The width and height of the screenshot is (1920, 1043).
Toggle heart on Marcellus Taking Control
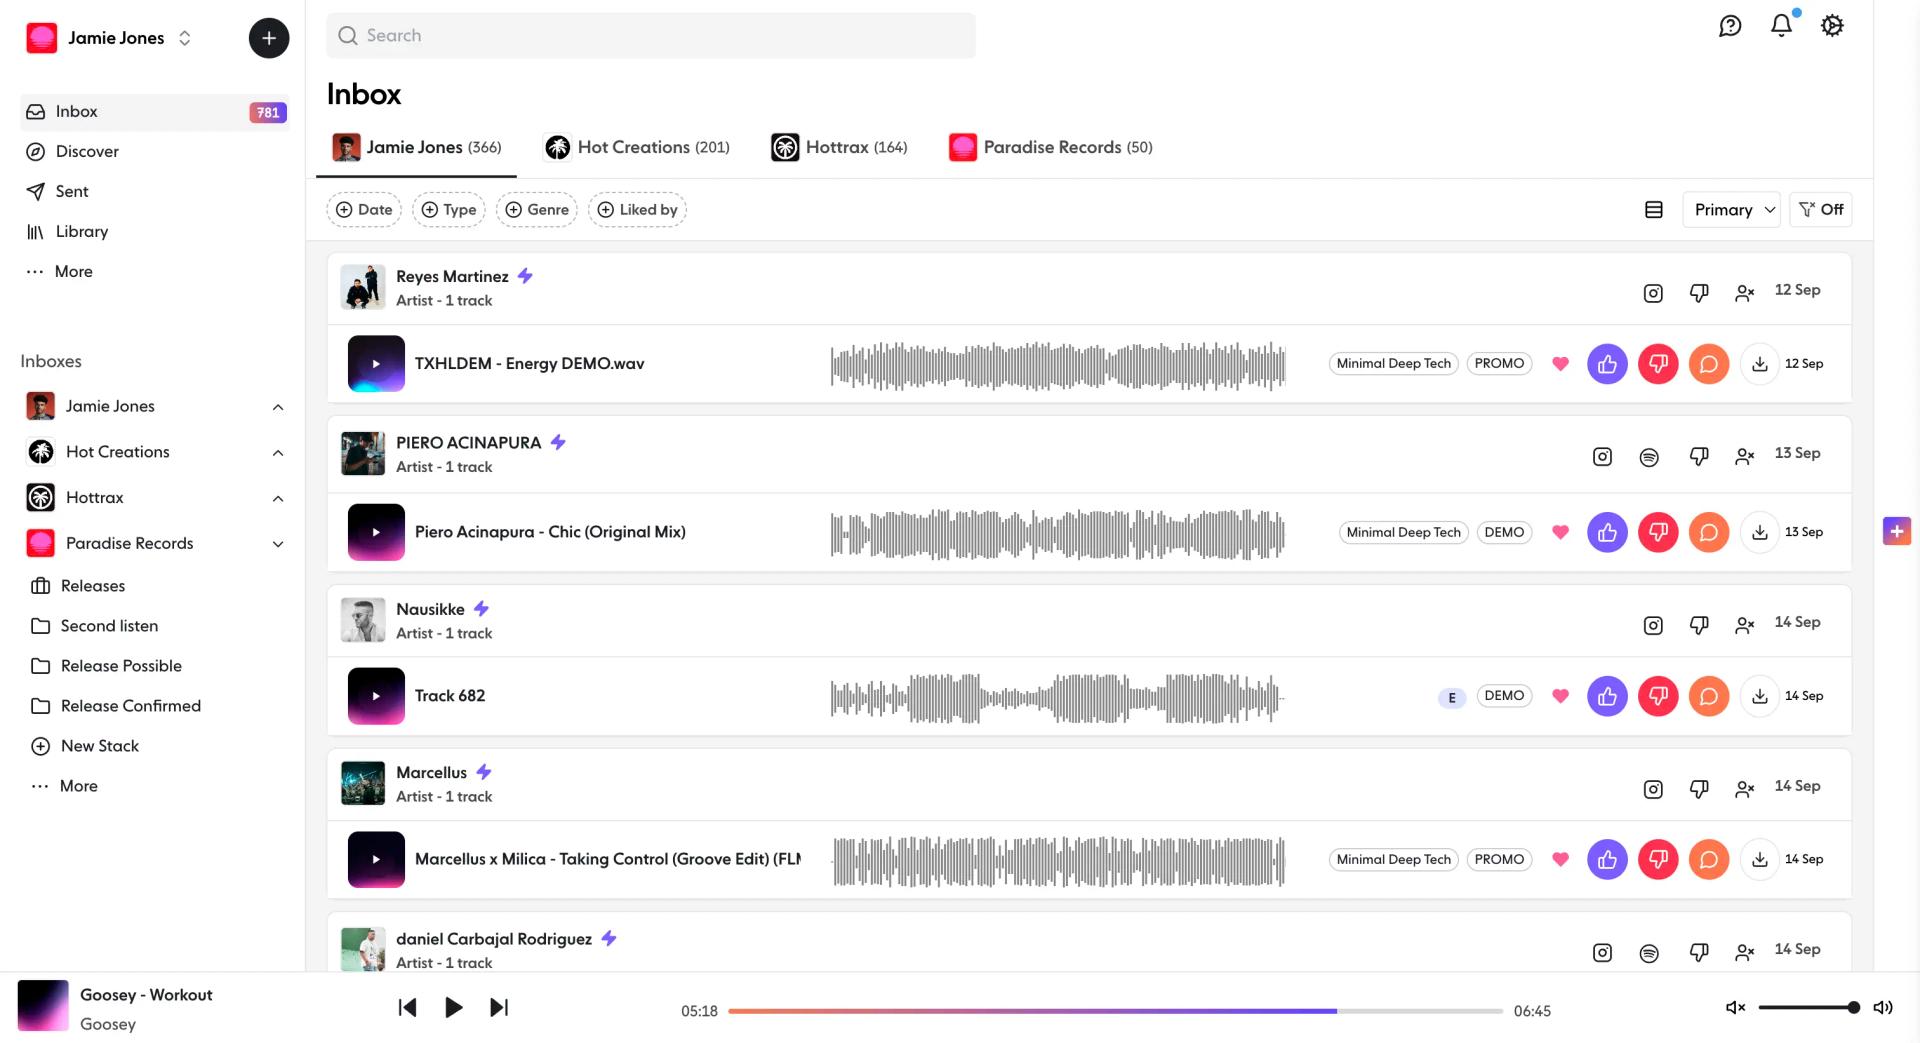point(1560,859)
